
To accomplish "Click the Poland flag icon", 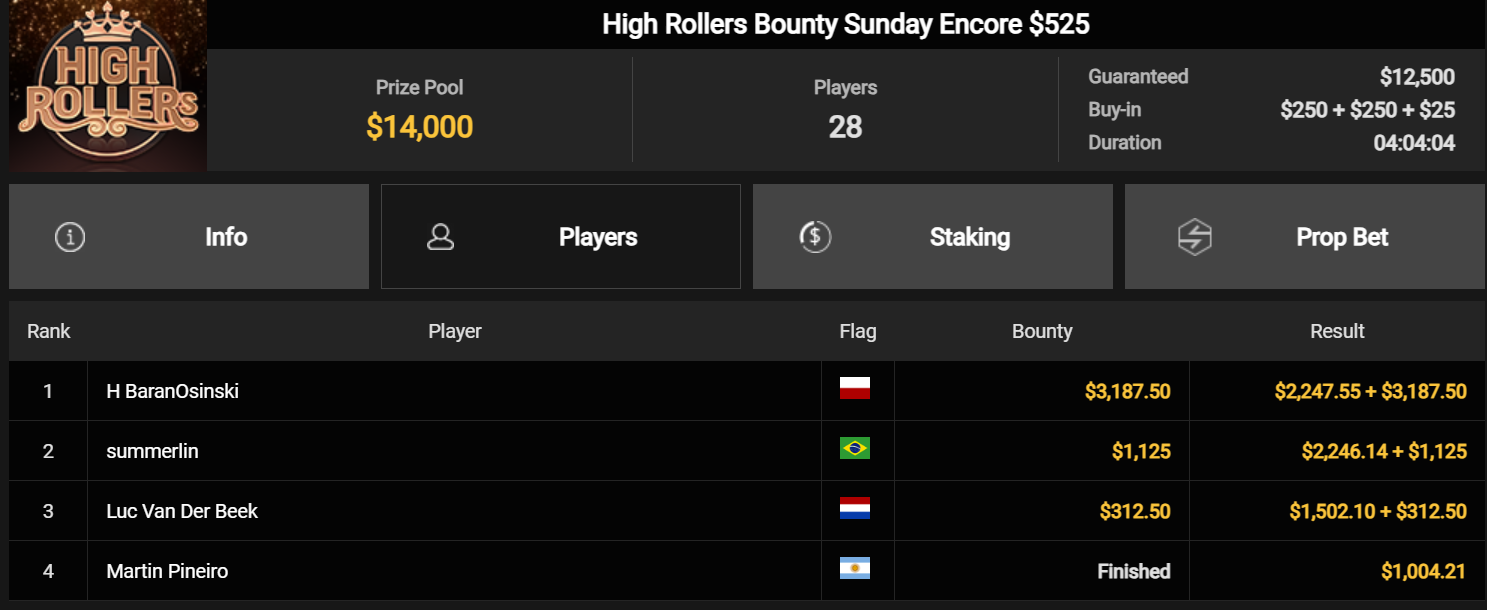I will click(855, 389).
